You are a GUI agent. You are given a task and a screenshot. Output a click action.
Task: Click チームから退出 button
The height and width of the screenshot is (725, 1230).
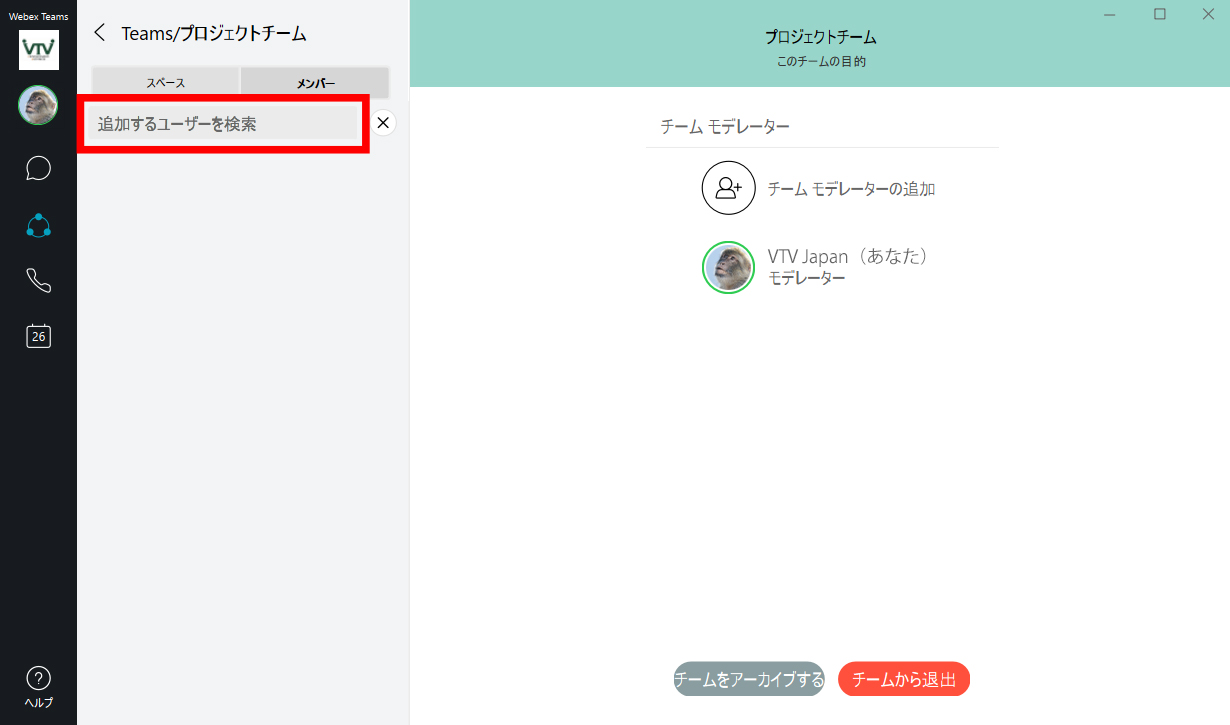904,679
